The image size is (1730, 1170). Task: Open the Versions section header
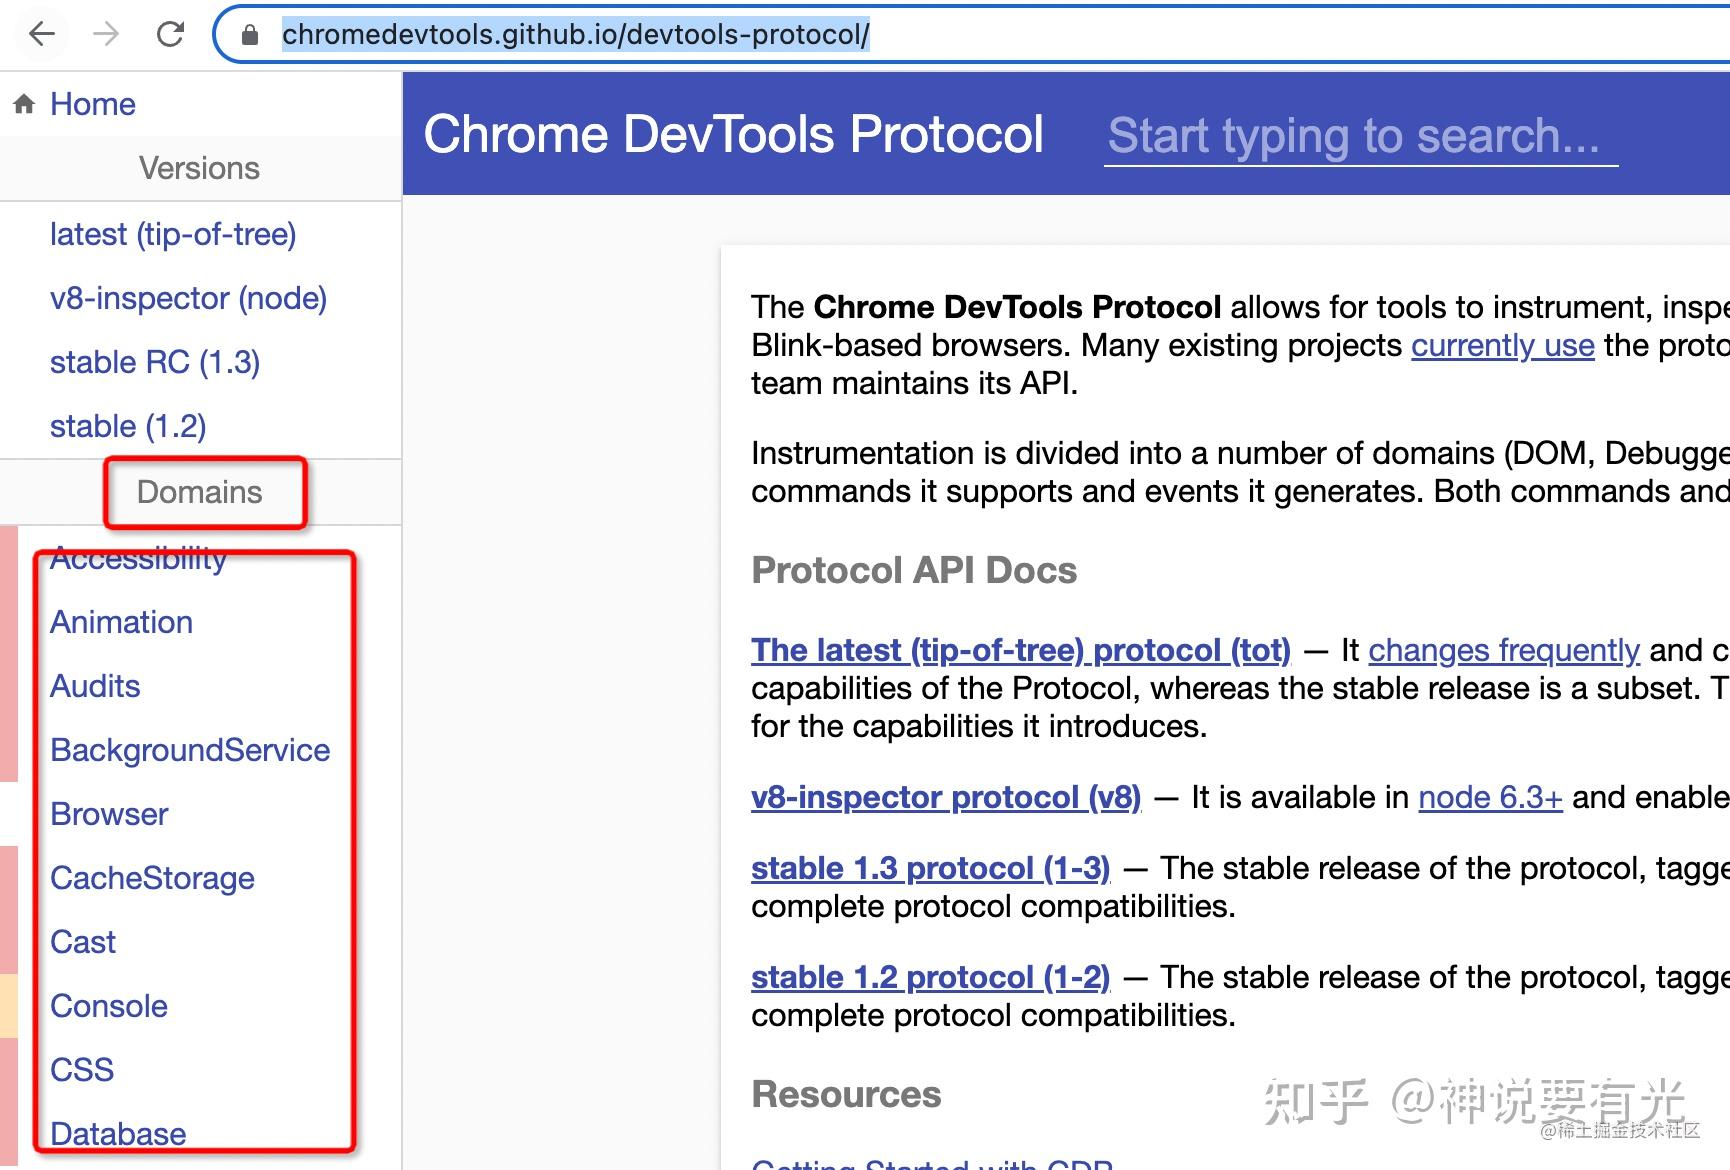pyautogui.click(x=199, y=168)
